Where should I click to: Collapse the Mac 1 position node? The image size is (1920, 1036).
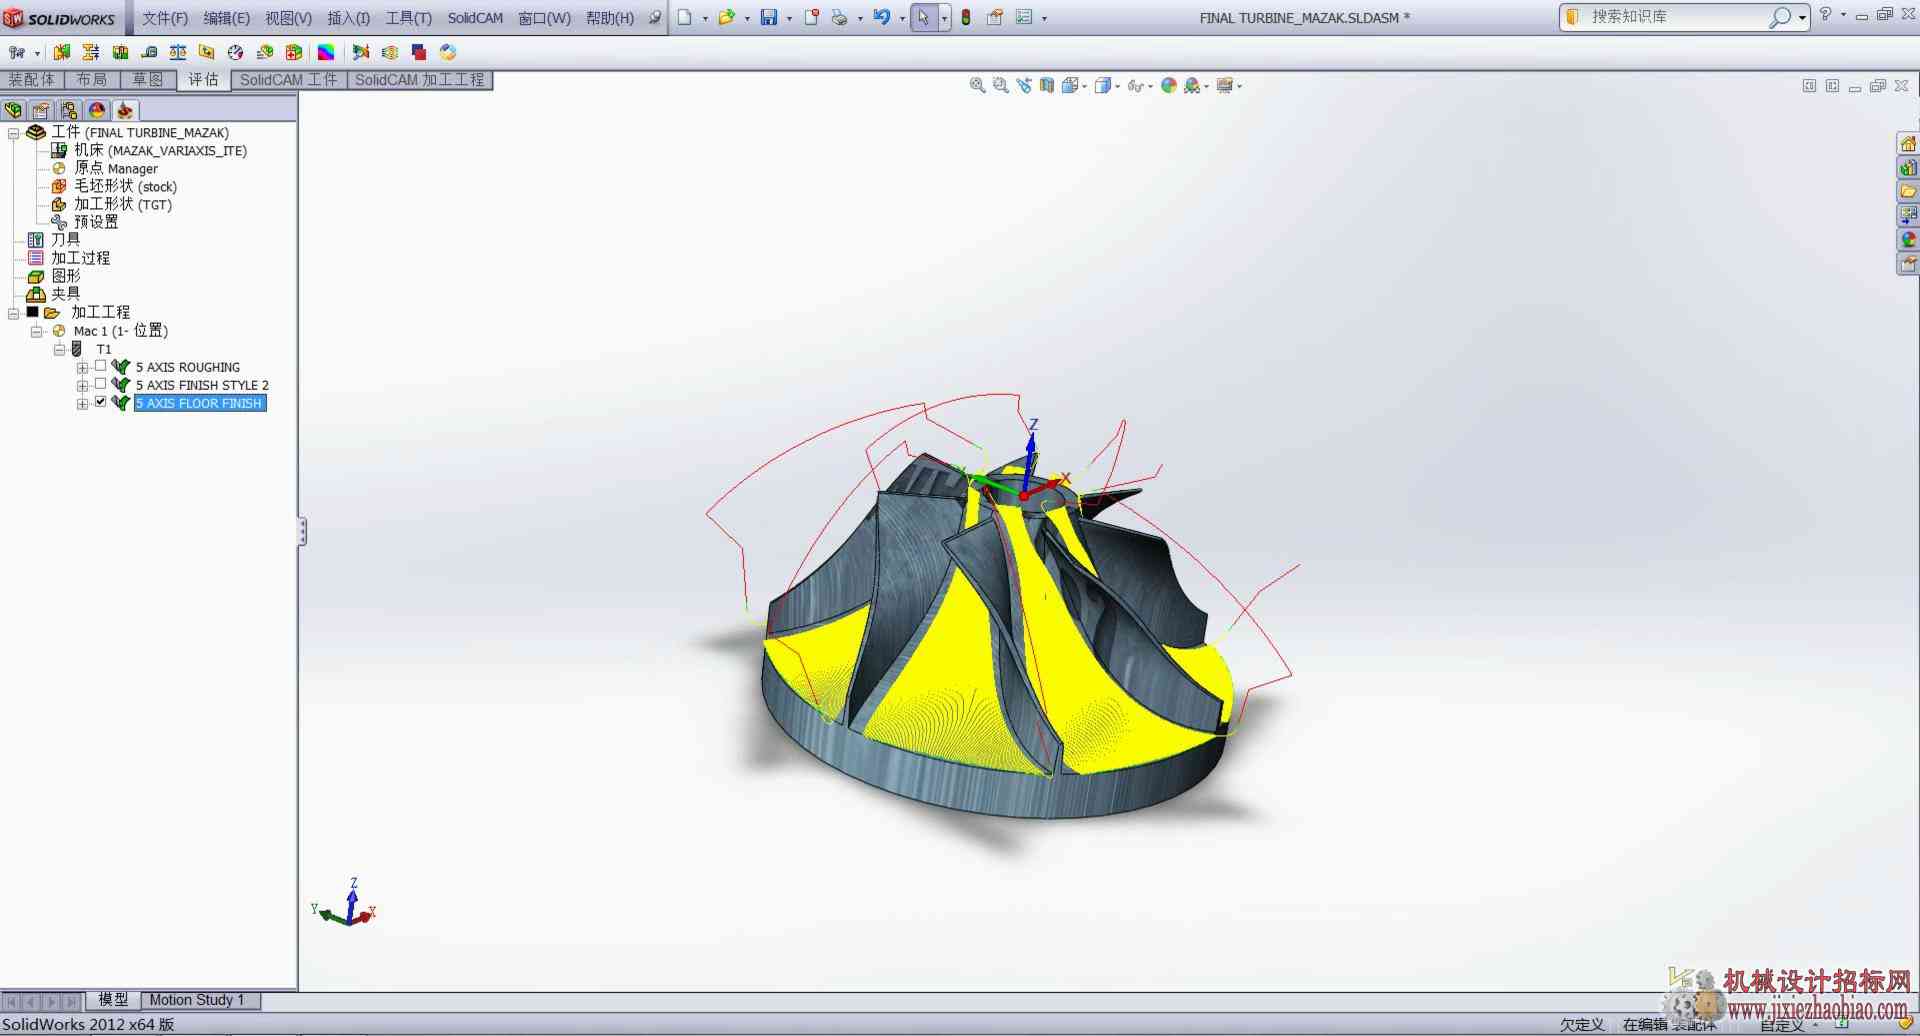point(37,332)
